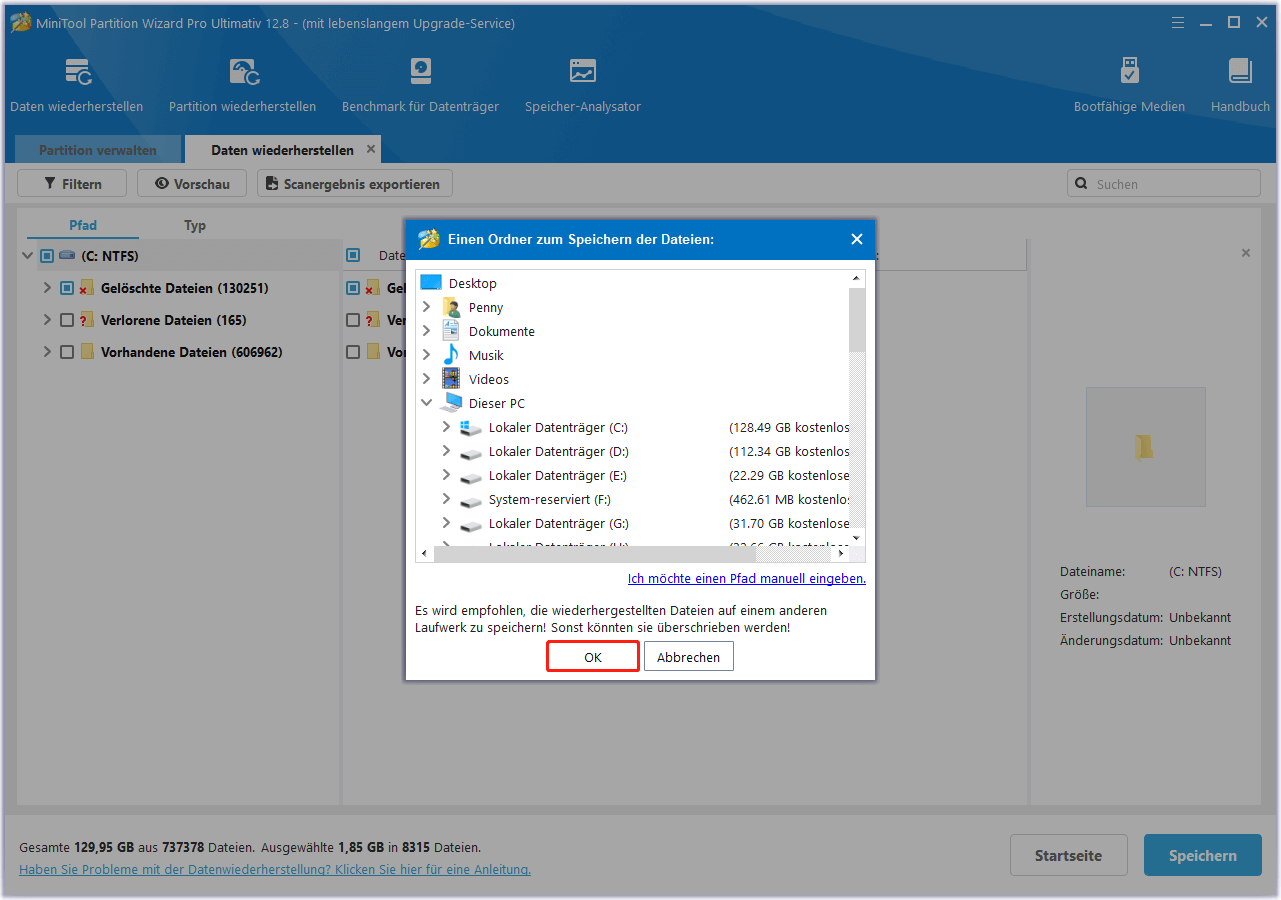Expand the Videos node
Image resolution: width=1281 pixels, height=900 pixels.
pos(427,379)
